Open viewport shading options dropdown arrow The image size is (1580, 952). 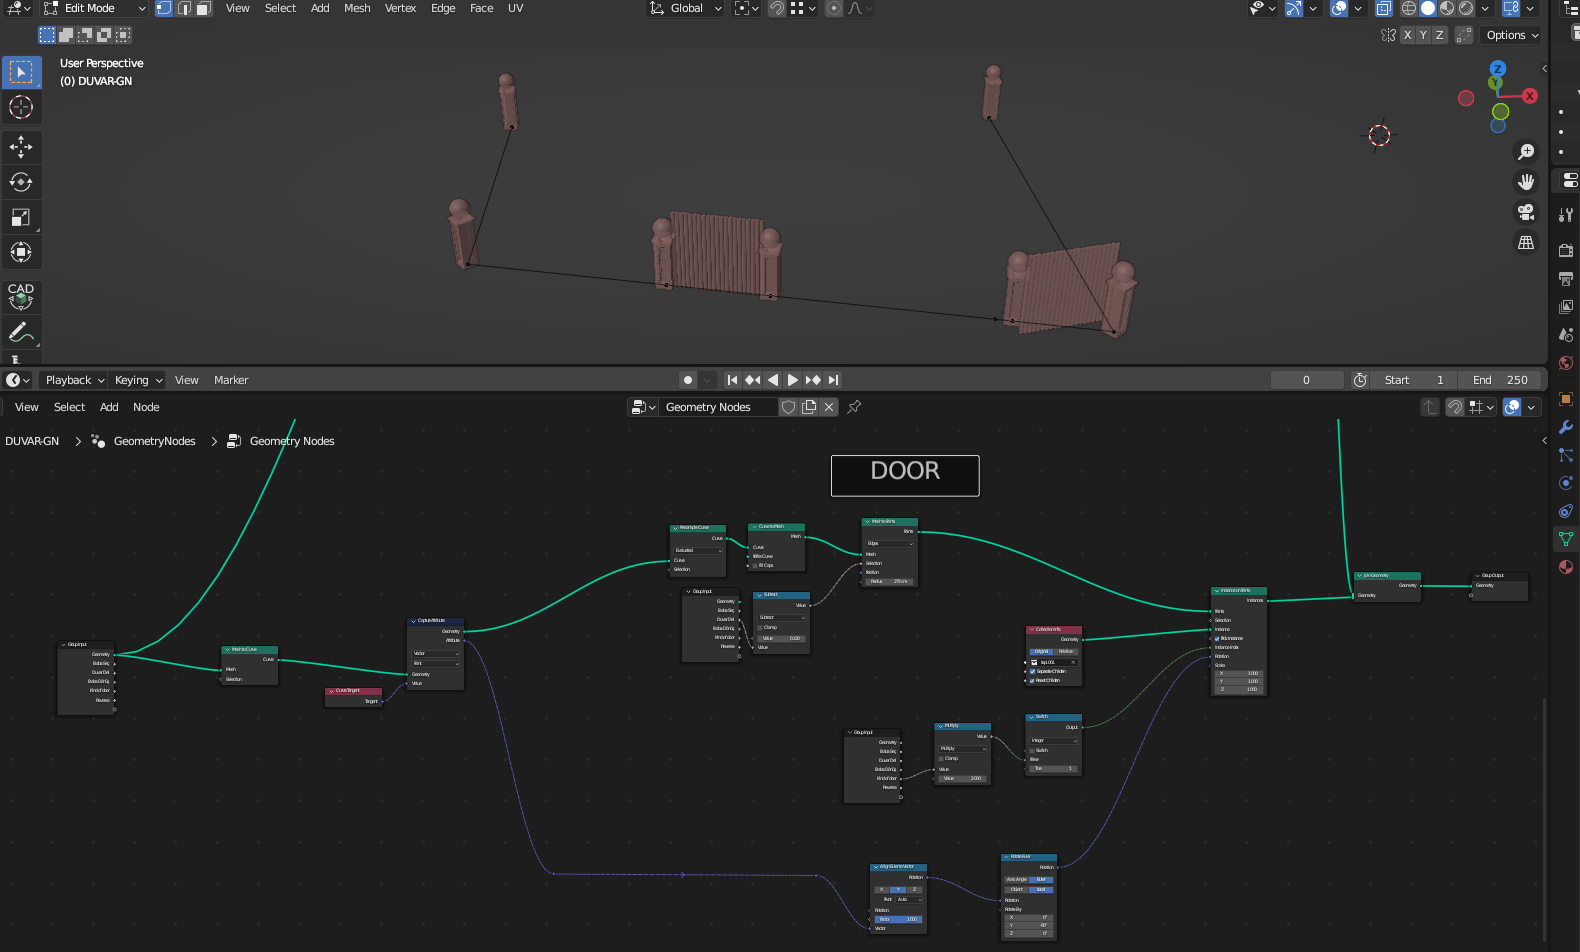[x=1485, y=8]
